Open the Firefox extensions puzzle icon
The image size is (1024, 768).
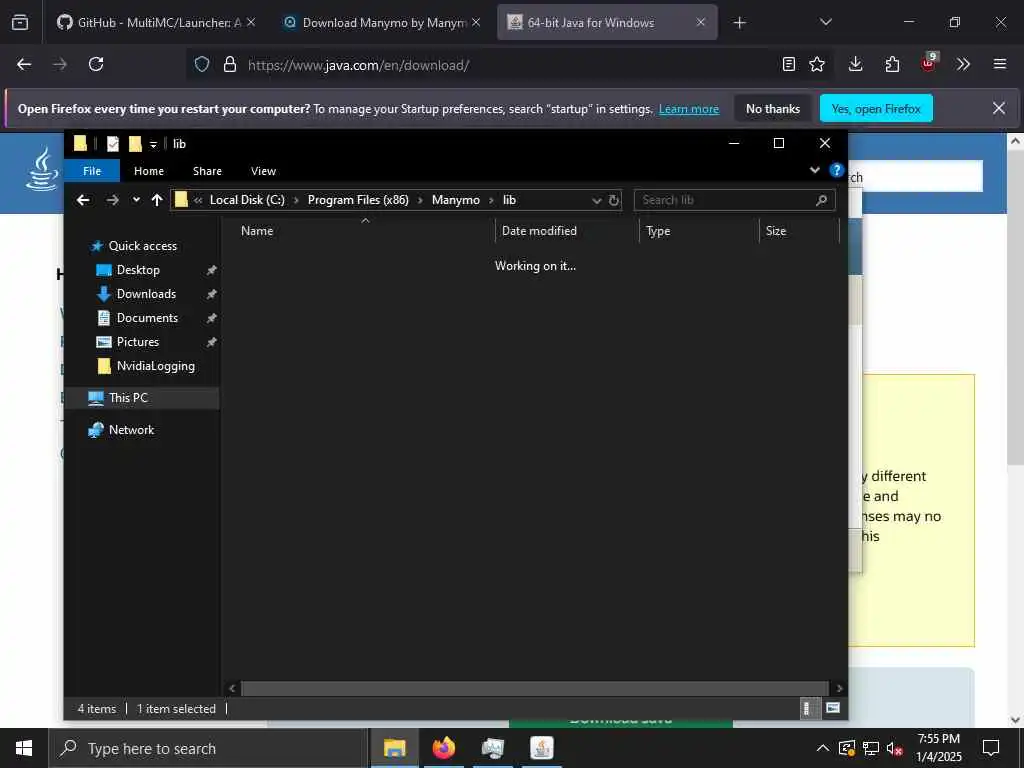click(x=892, y=64)
